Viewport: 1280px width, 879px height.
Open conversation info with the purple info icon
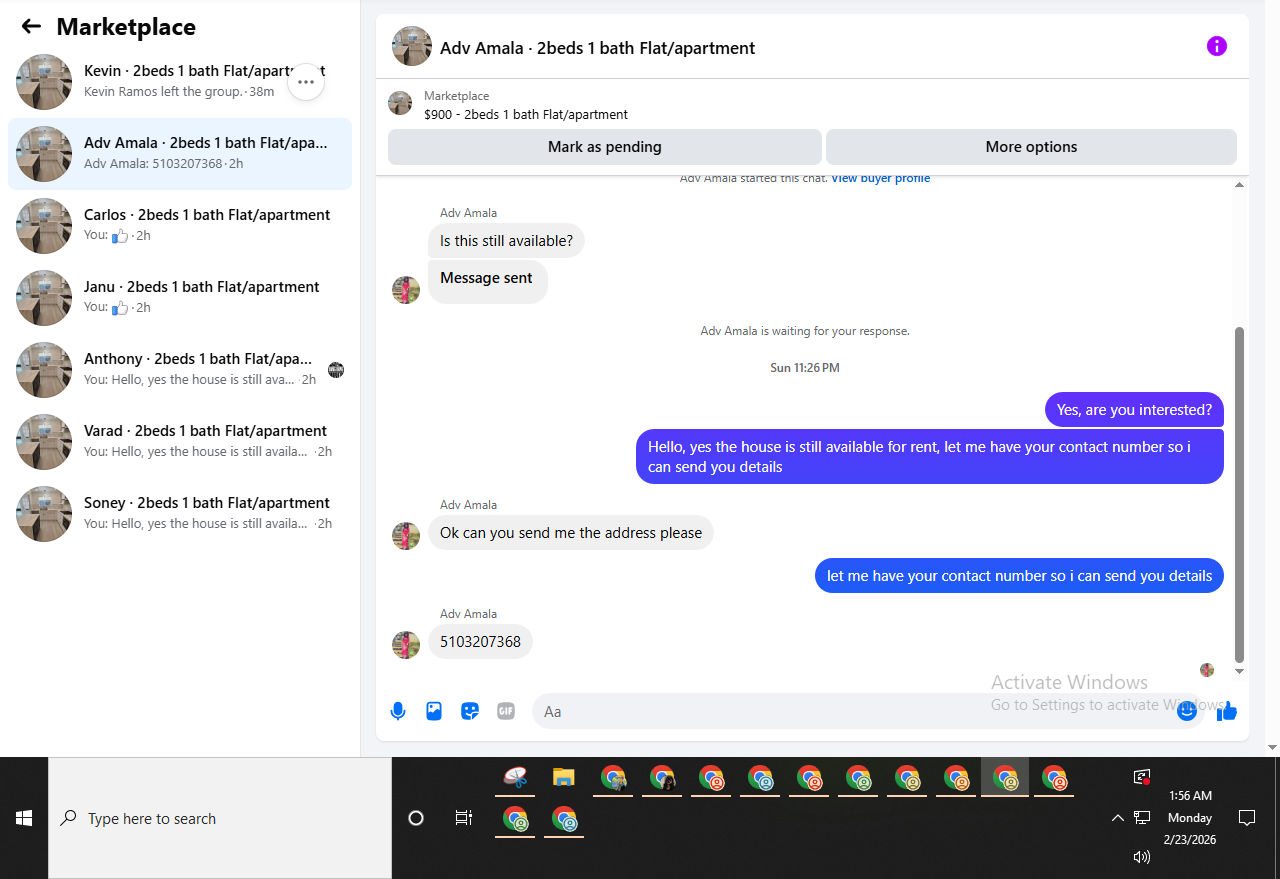[x=1216, y=46]
